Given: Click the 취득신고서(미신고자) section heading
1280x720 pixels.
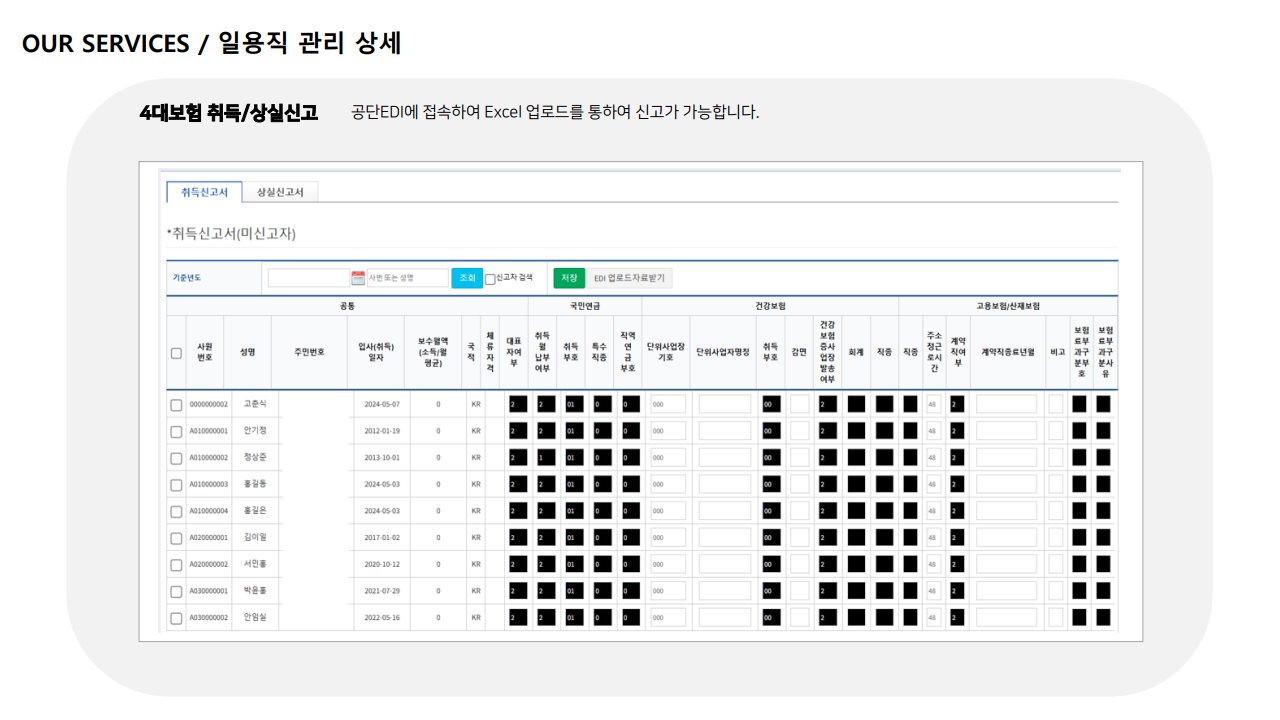Looking at the screenshot, I should (231, 233).
